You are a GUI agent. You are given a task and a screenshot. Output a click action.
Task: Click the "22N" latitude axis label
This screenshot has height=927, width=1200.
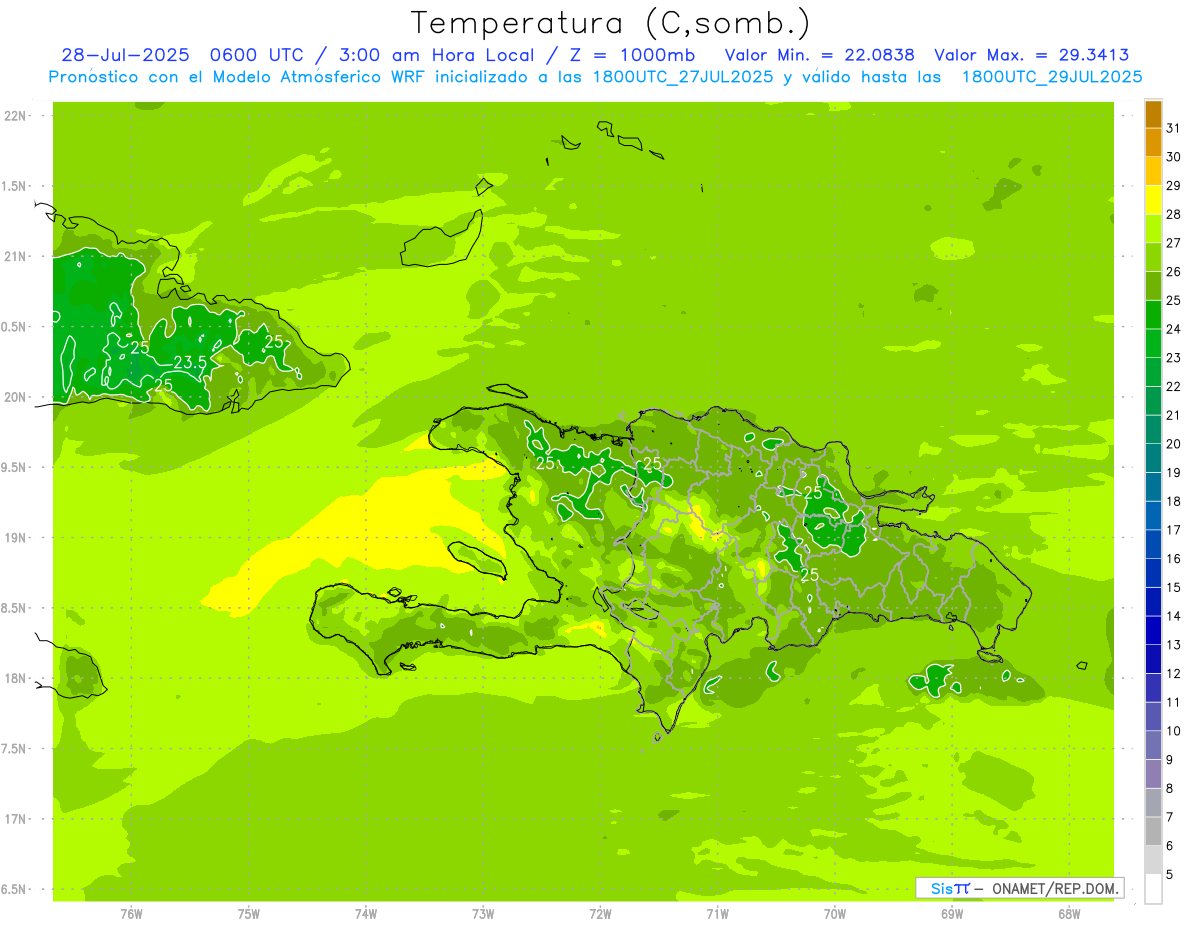15,116
